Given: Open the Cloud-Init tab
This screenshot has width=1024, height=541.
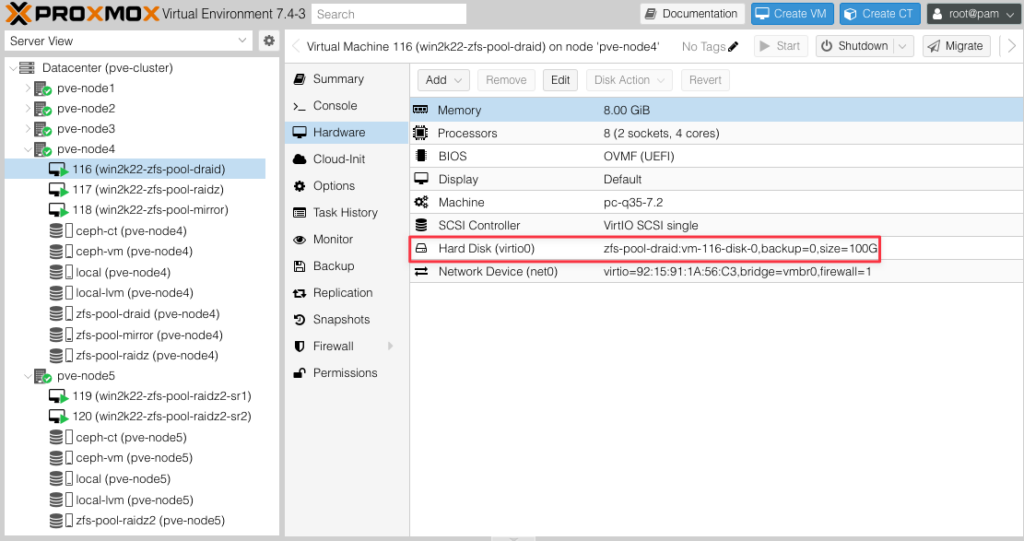Looking at the screenshot, I should (x=347, y=159).
